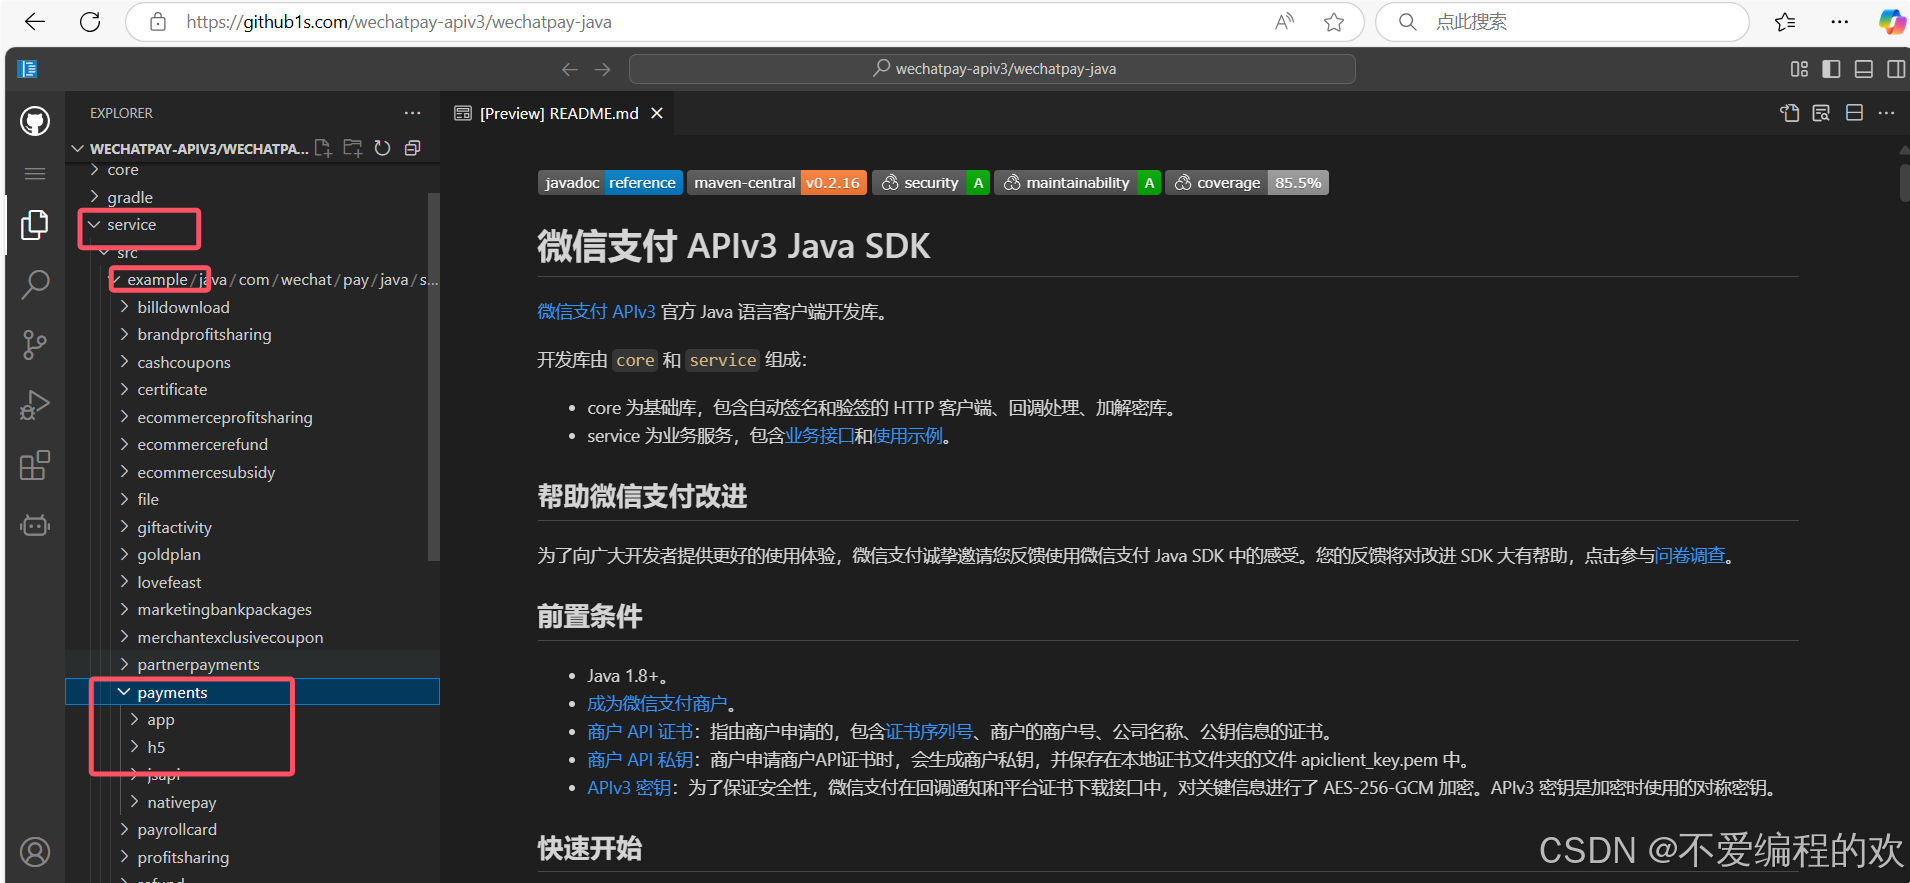The width and height of the screenshot is (1910, 883).
Task: Open customize layout button
Action: (1799, 69)
